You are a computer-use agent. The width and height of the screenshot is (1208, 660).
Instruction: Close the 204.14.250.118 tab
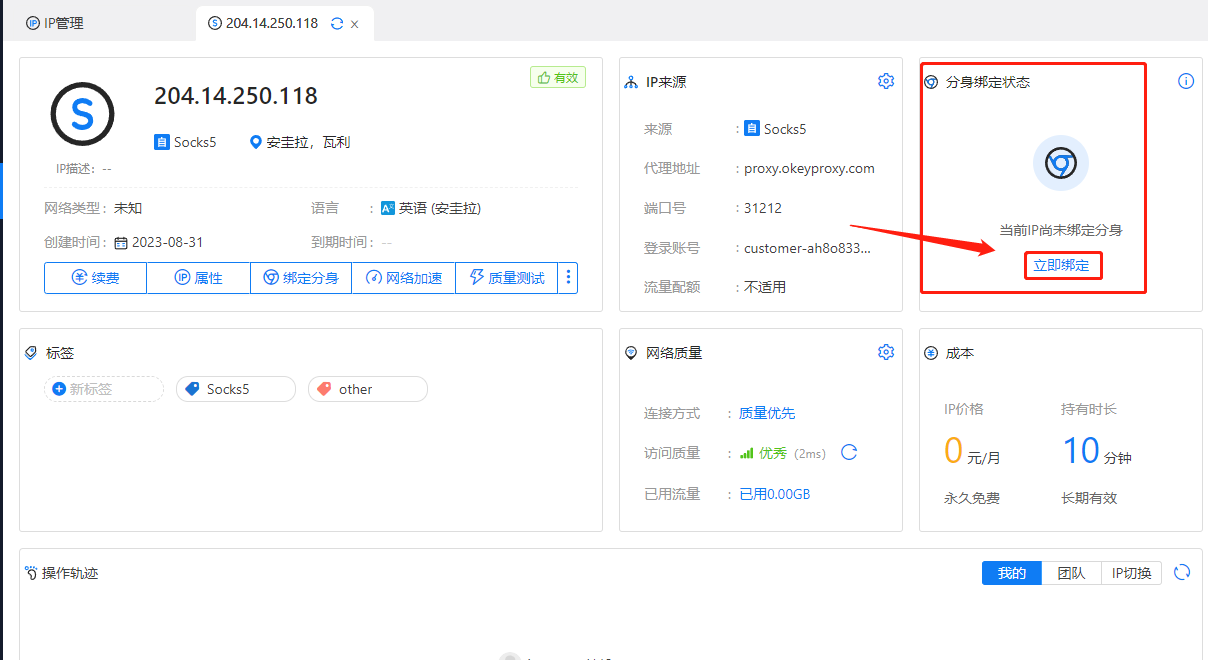click(x=354, y=24)
